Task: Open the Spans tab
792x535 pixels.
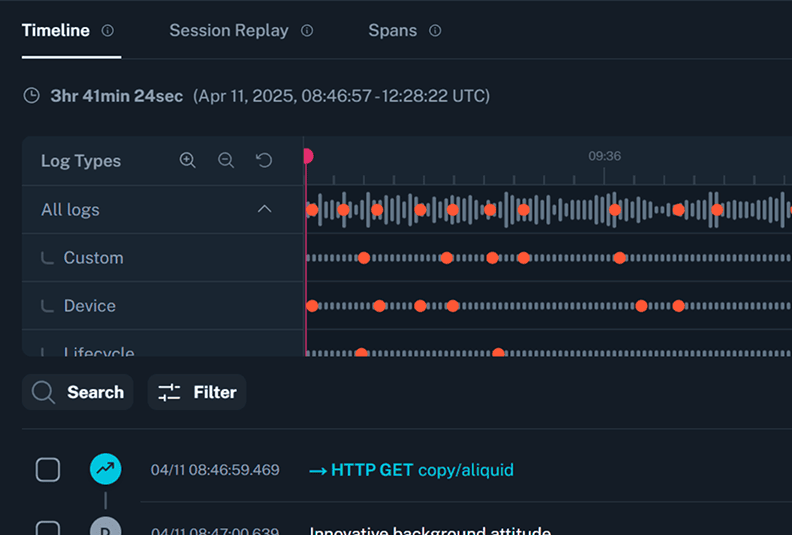Action: click(x=392, y=31)
